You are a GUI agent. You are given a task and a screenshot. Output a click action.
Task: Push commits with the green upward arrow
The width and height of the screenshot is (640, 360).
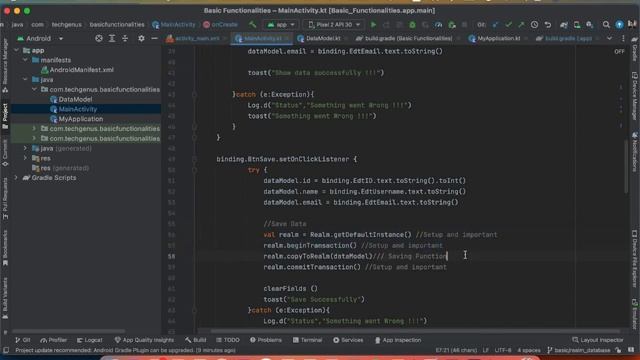point(521,25)
